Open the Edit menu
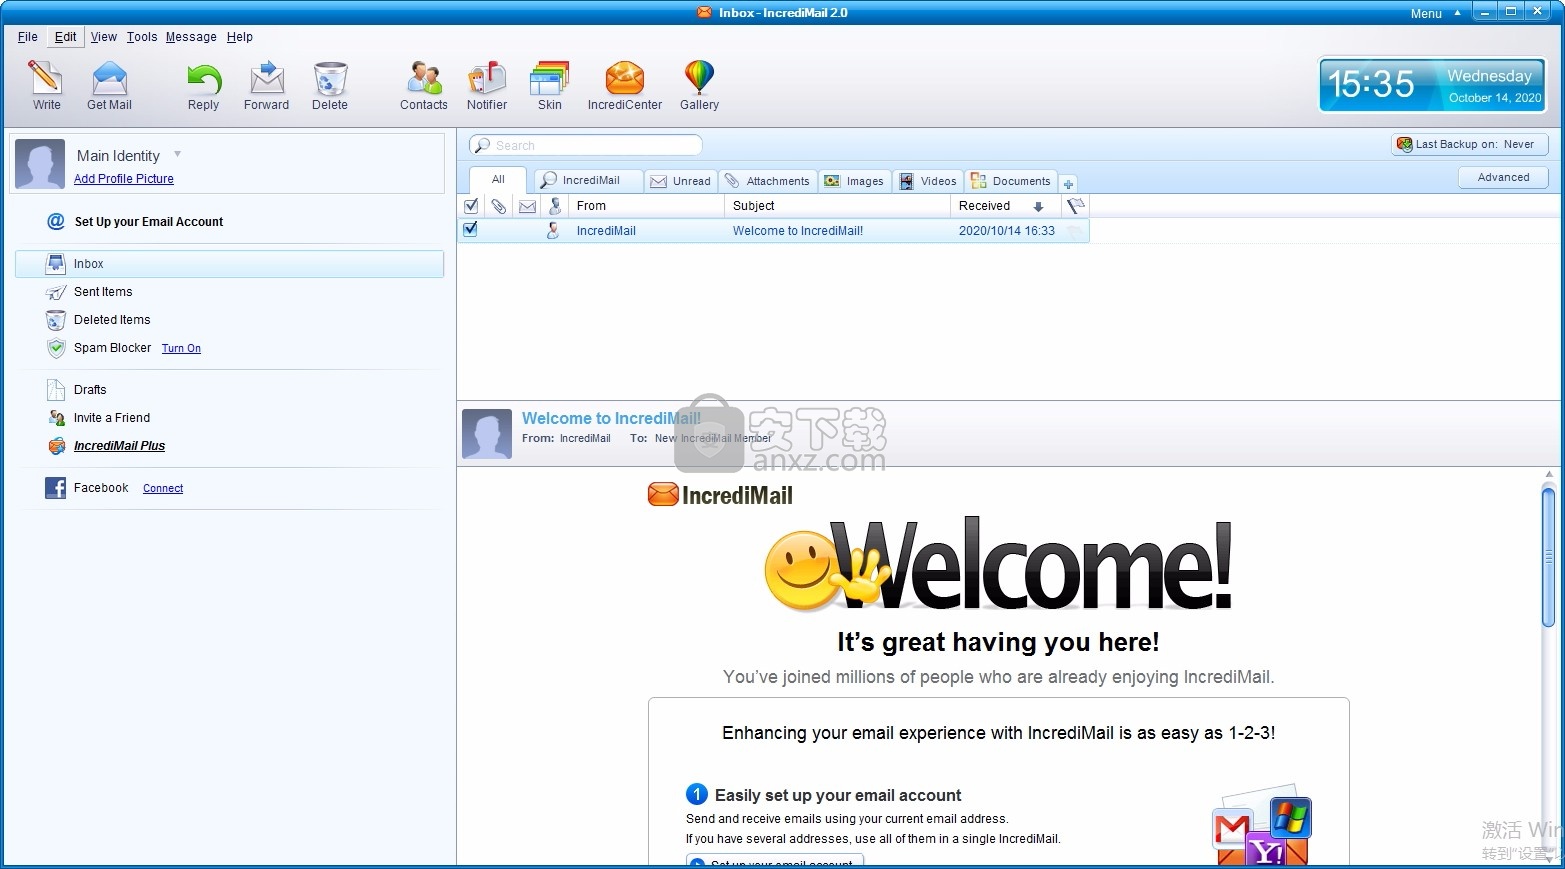 tap(66, 37)
